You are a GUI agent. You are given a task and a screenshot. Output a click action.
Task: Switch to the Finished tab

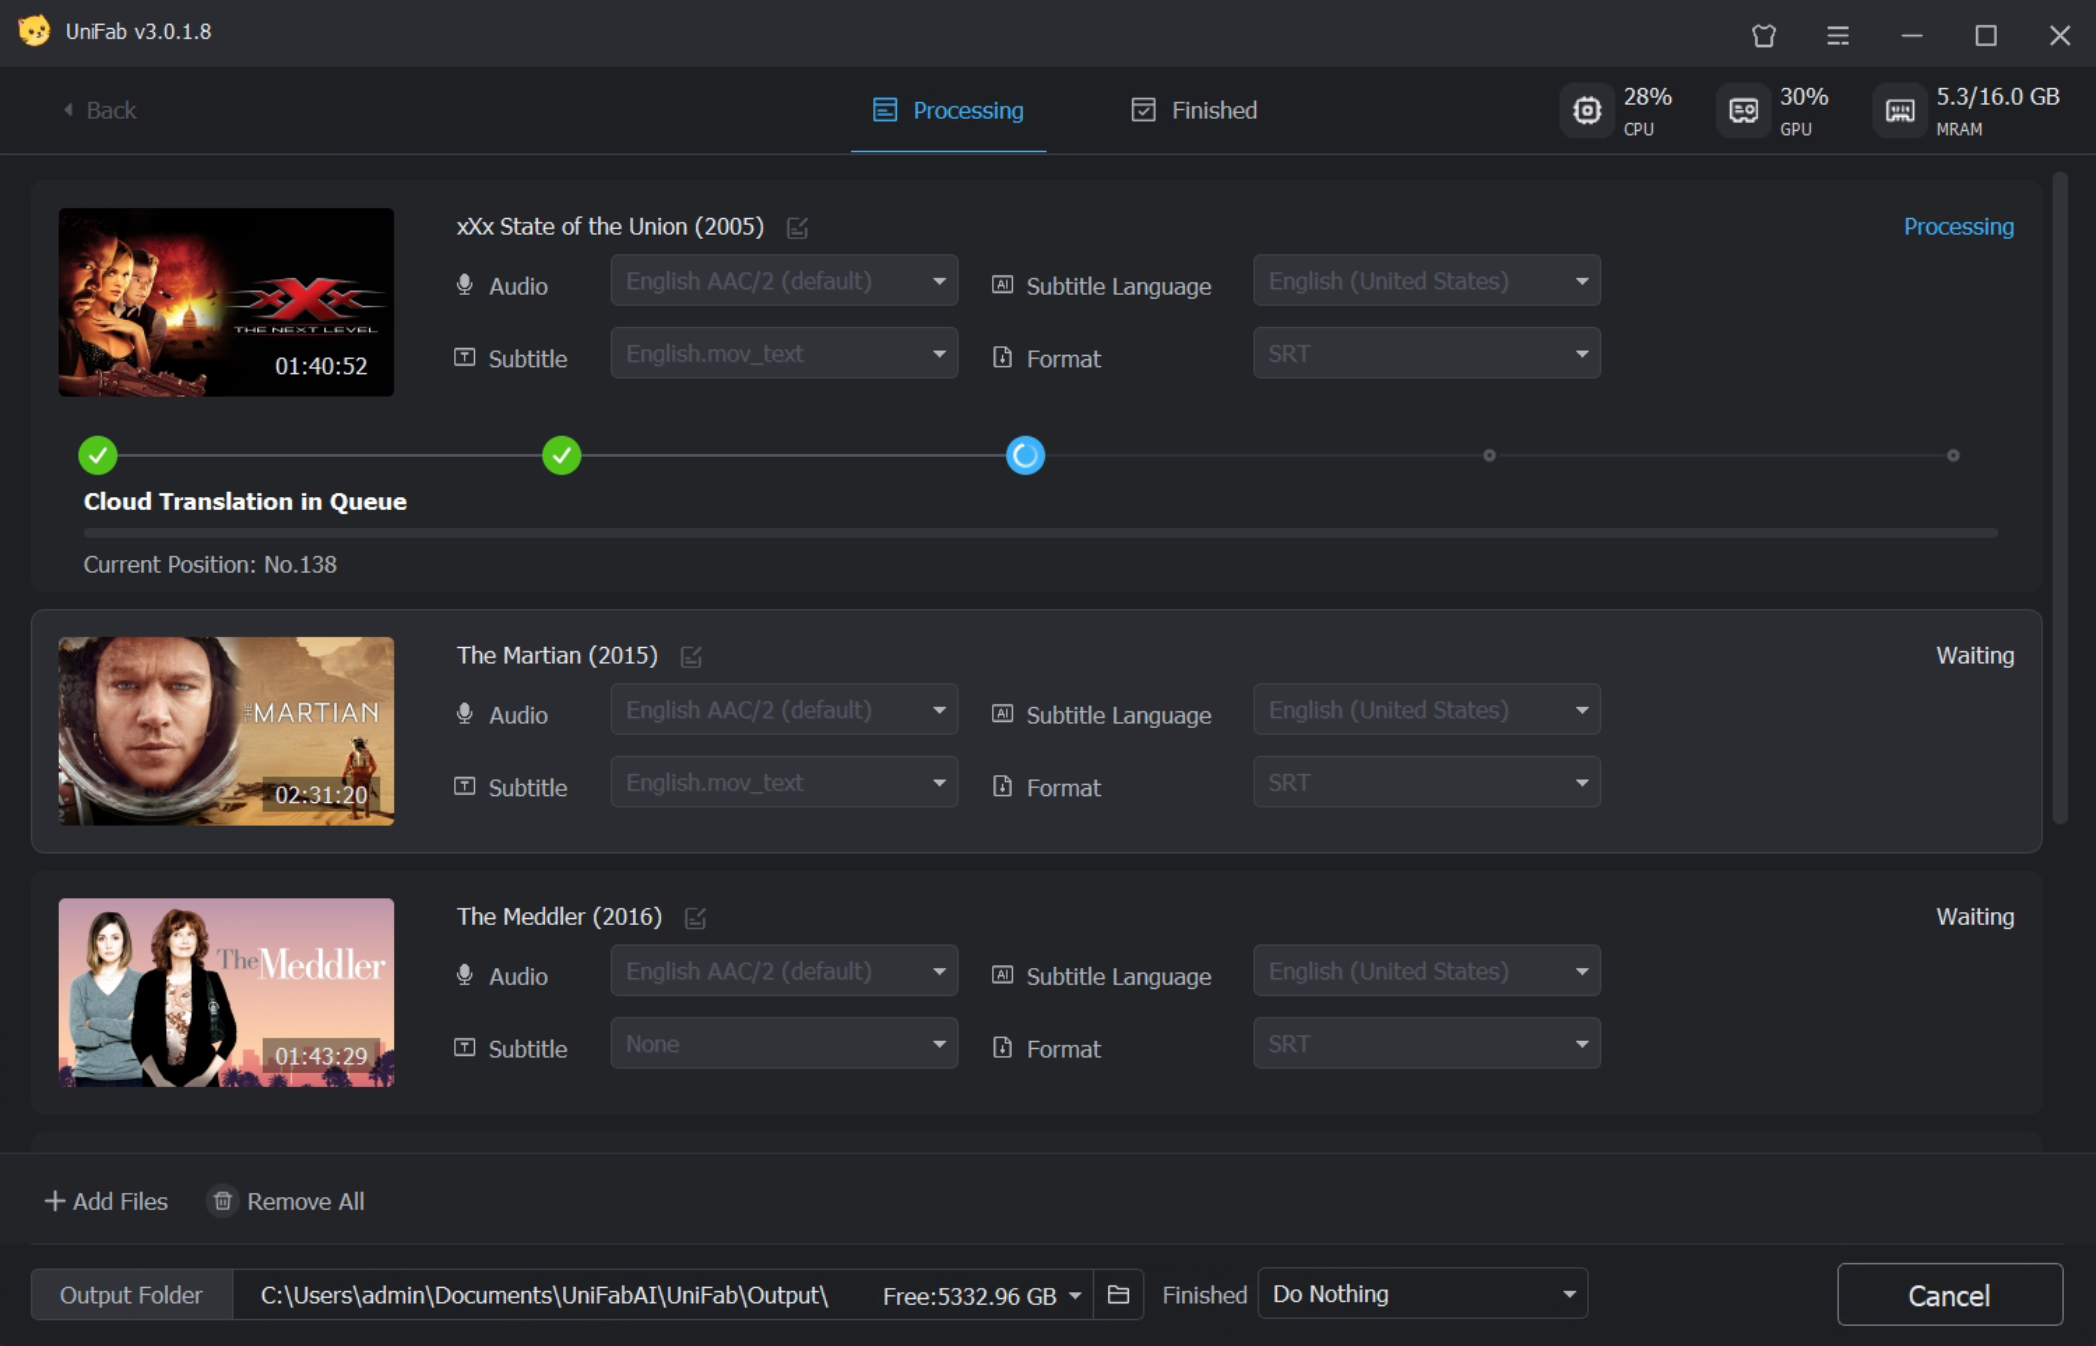pyautogui.click(x=1195, y=110)
